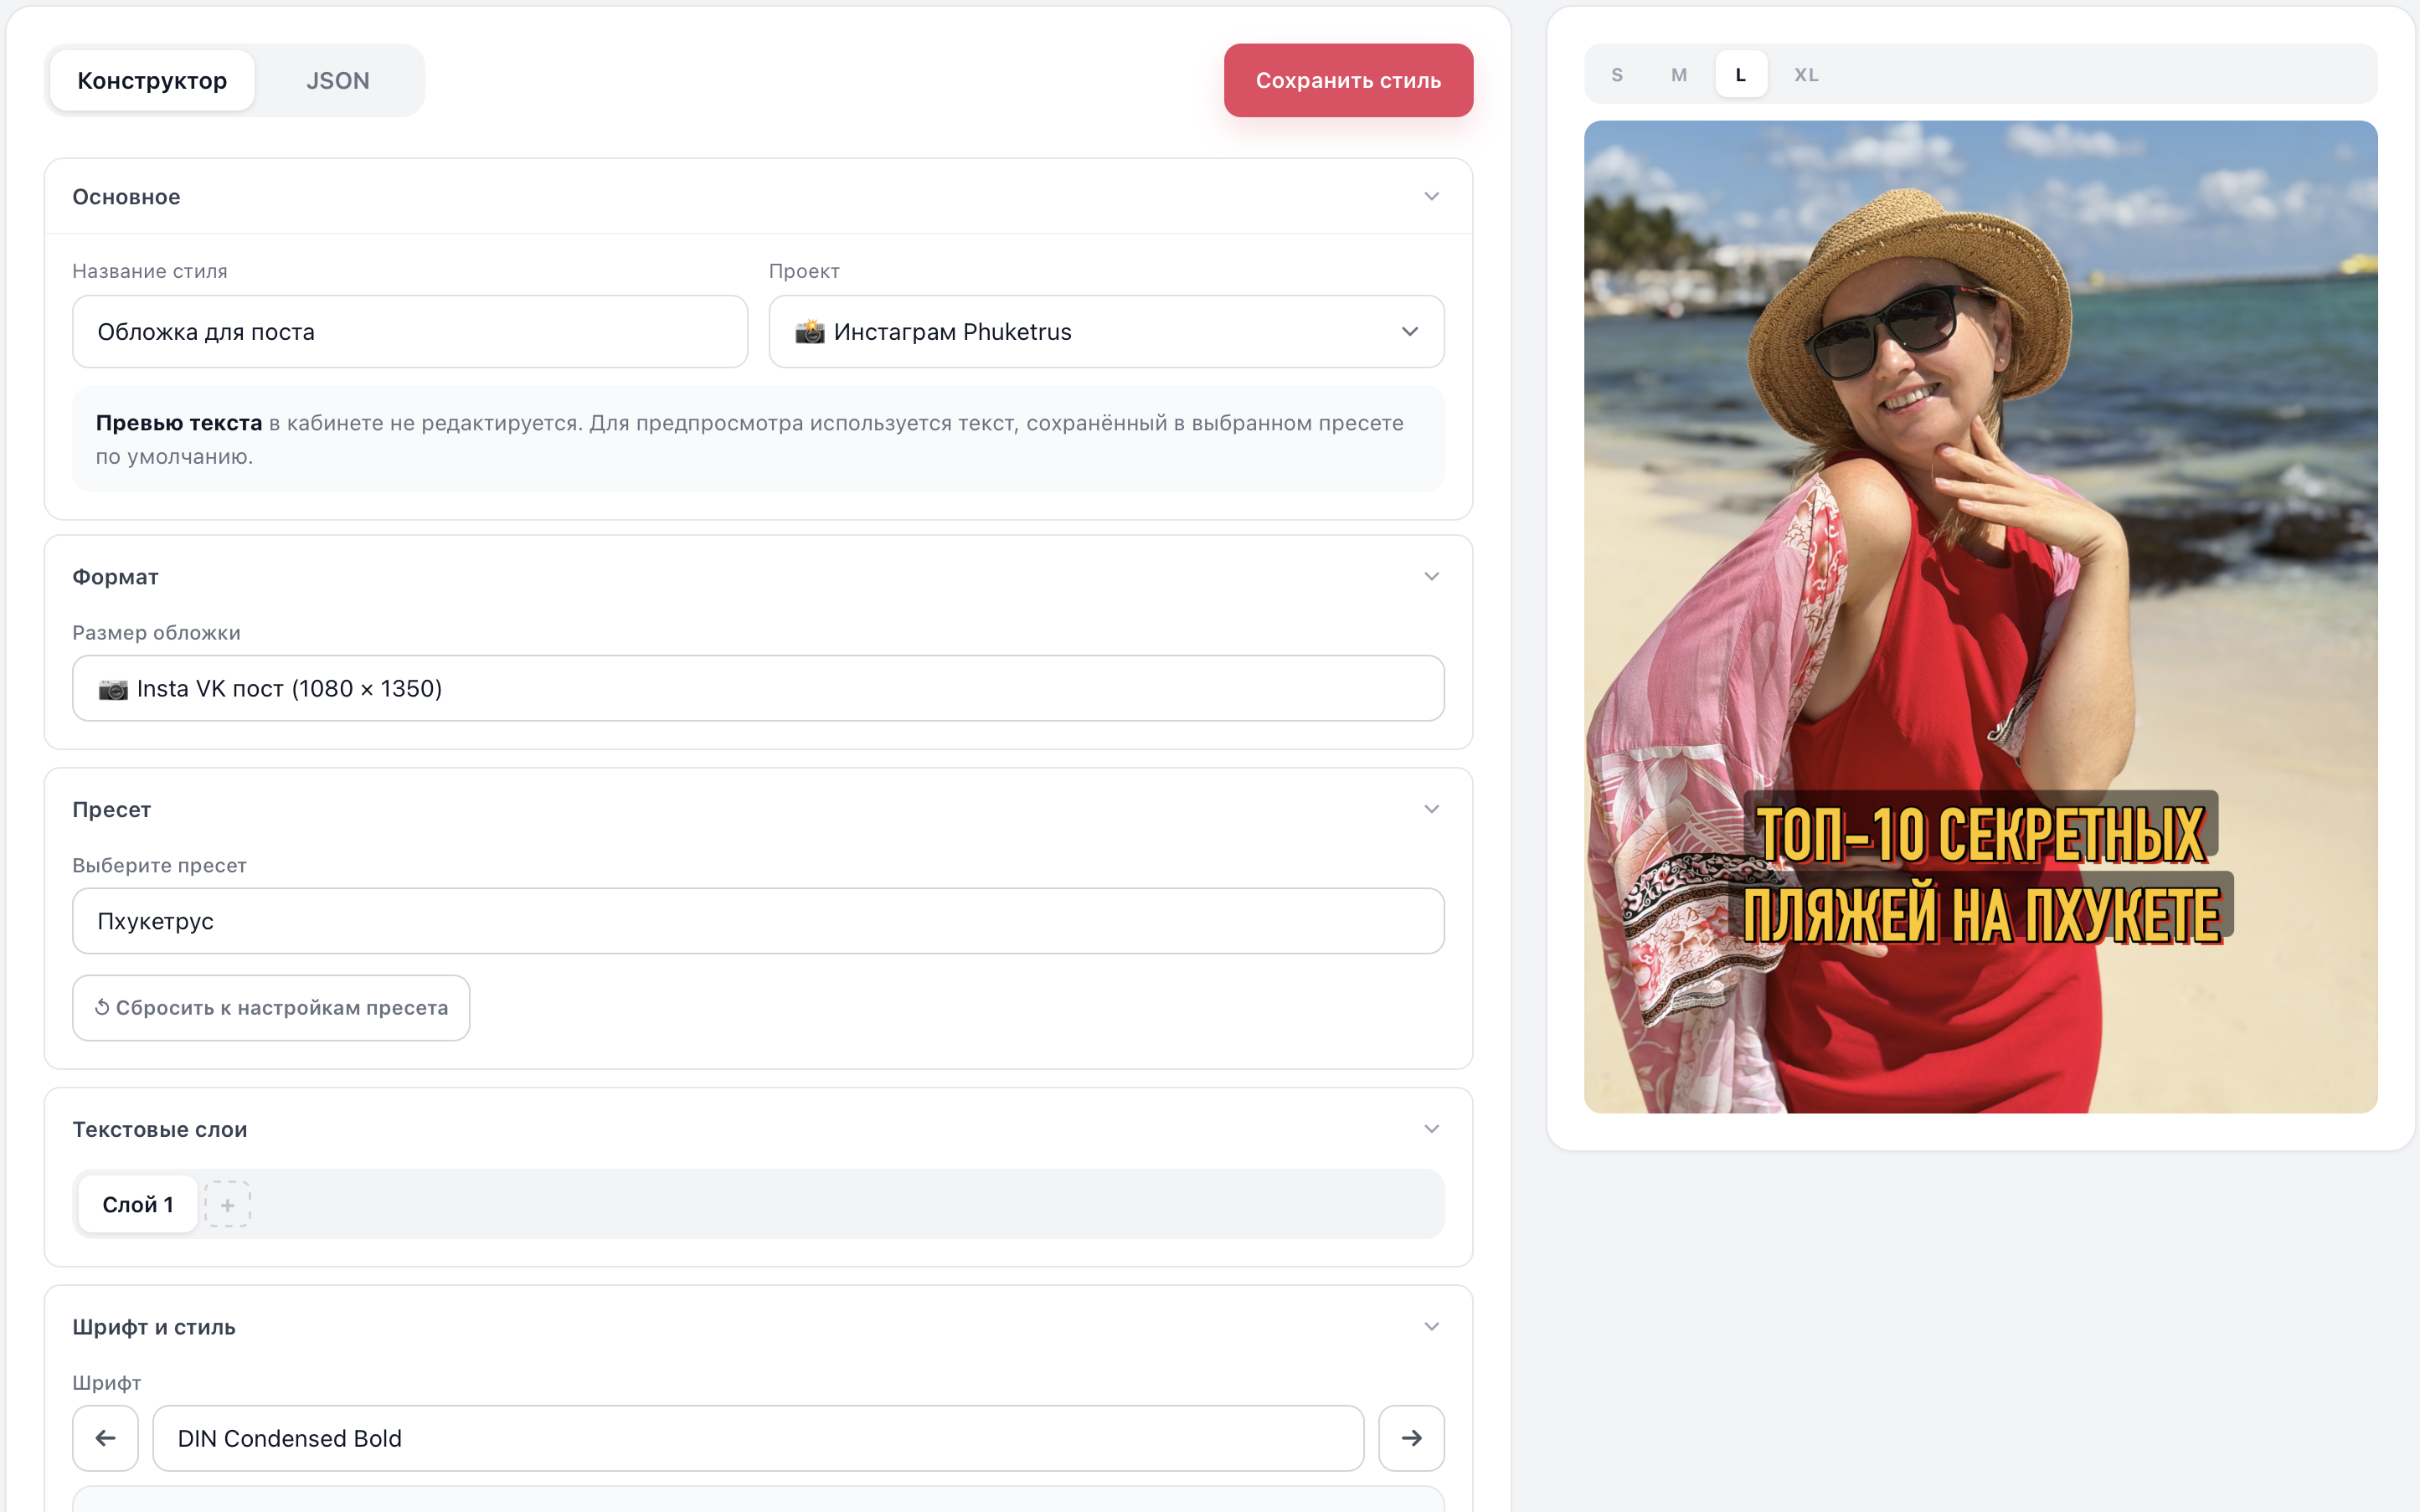Collapse the Формат section chevron
Image resolution: width=2420 pixels, height=1512 pixels.
click(x=1431, y=576)
